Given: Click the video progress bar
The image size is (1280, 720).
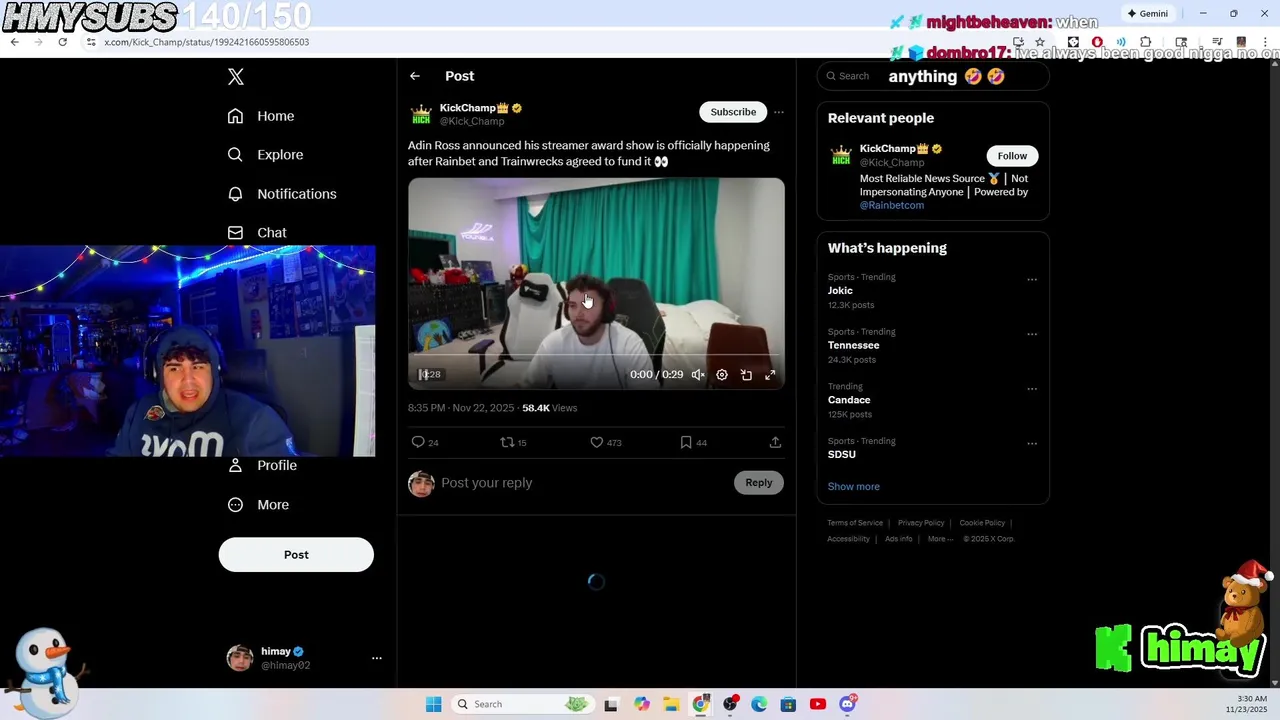Looking at the screenshot, I should pos(596,355).
